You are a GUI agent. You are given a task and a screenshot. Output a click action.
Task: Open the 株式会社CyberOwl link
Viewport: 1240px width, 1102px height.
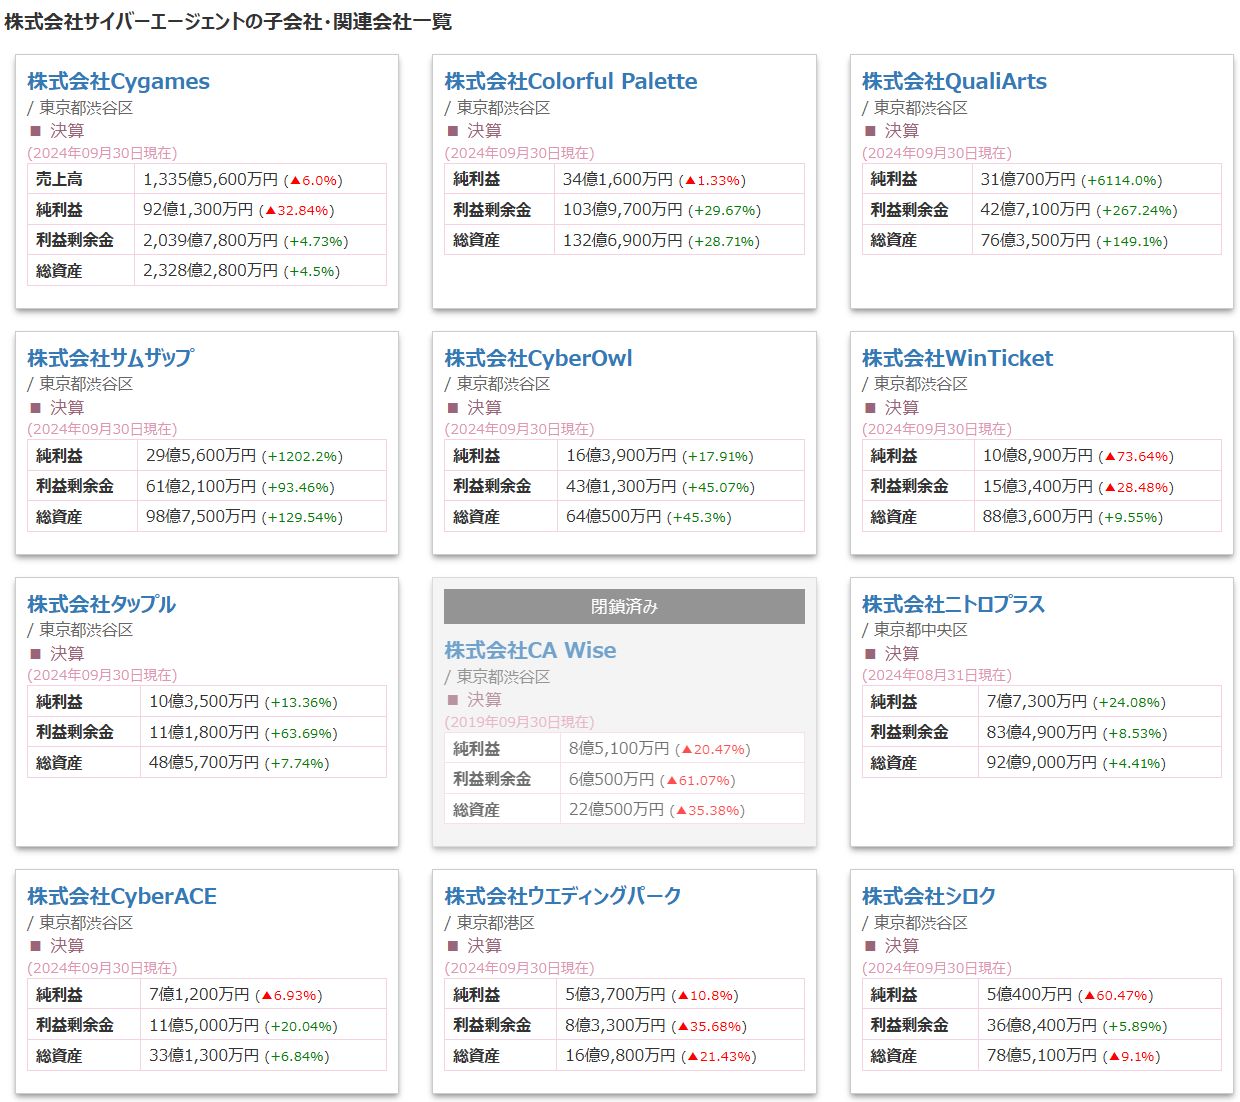(538, 358)
